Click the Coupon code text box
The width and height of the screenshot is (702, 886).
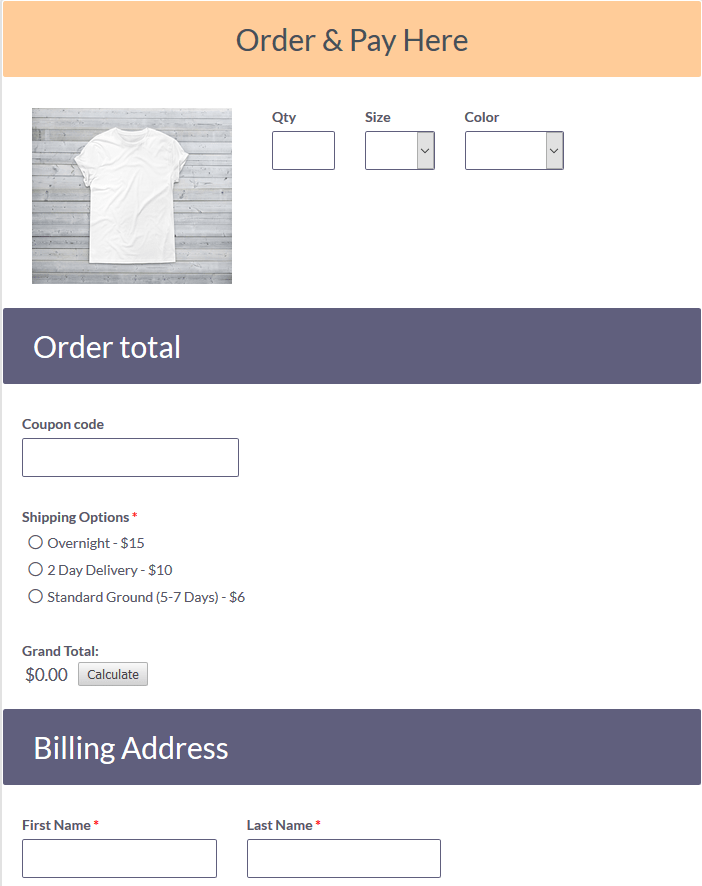coord(130,457)
